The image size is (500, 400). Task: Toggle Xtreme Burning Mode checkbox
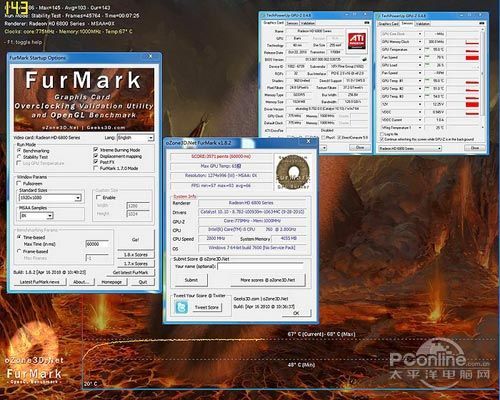[x=96, y=150]
